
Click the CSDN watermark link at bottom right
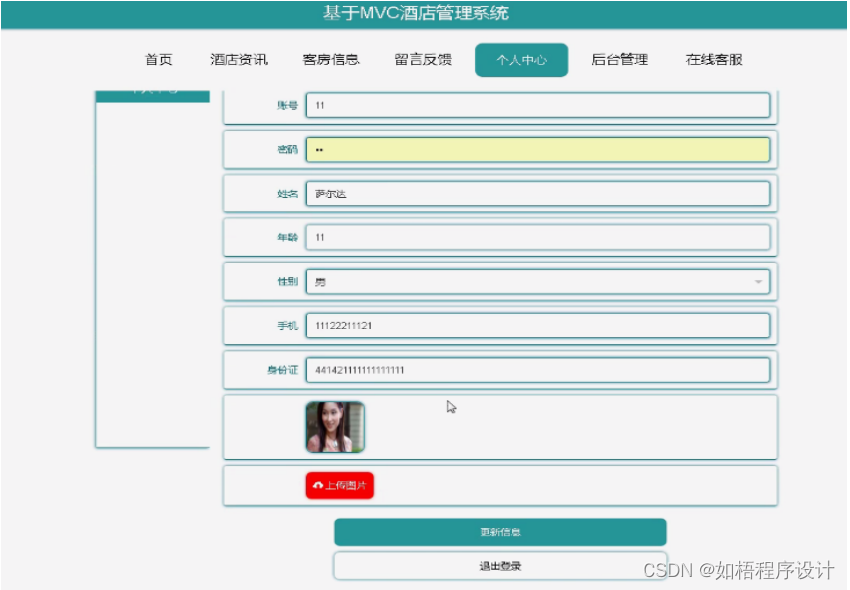click(738, 567)
